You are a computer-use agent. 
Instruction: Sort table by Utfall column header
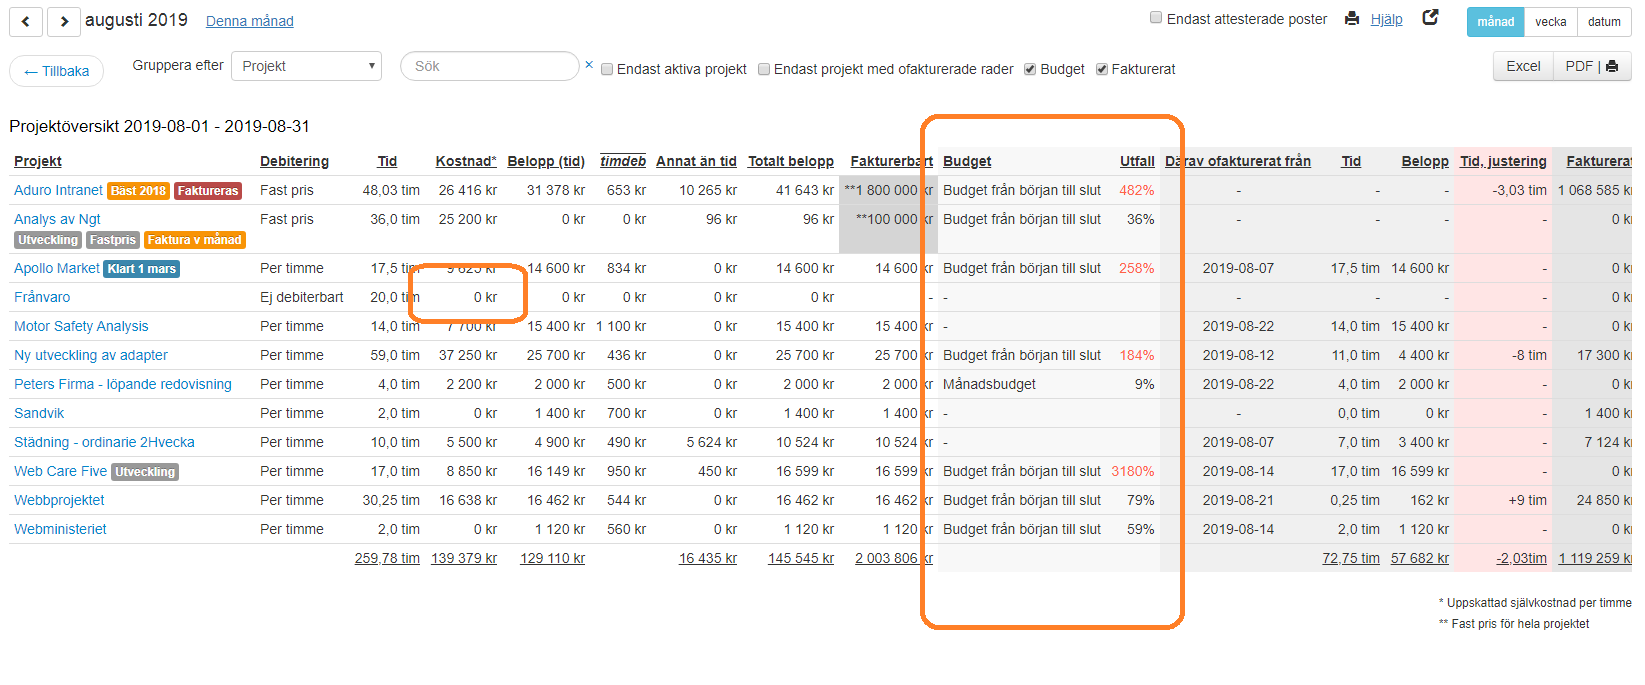[1136, 161]
